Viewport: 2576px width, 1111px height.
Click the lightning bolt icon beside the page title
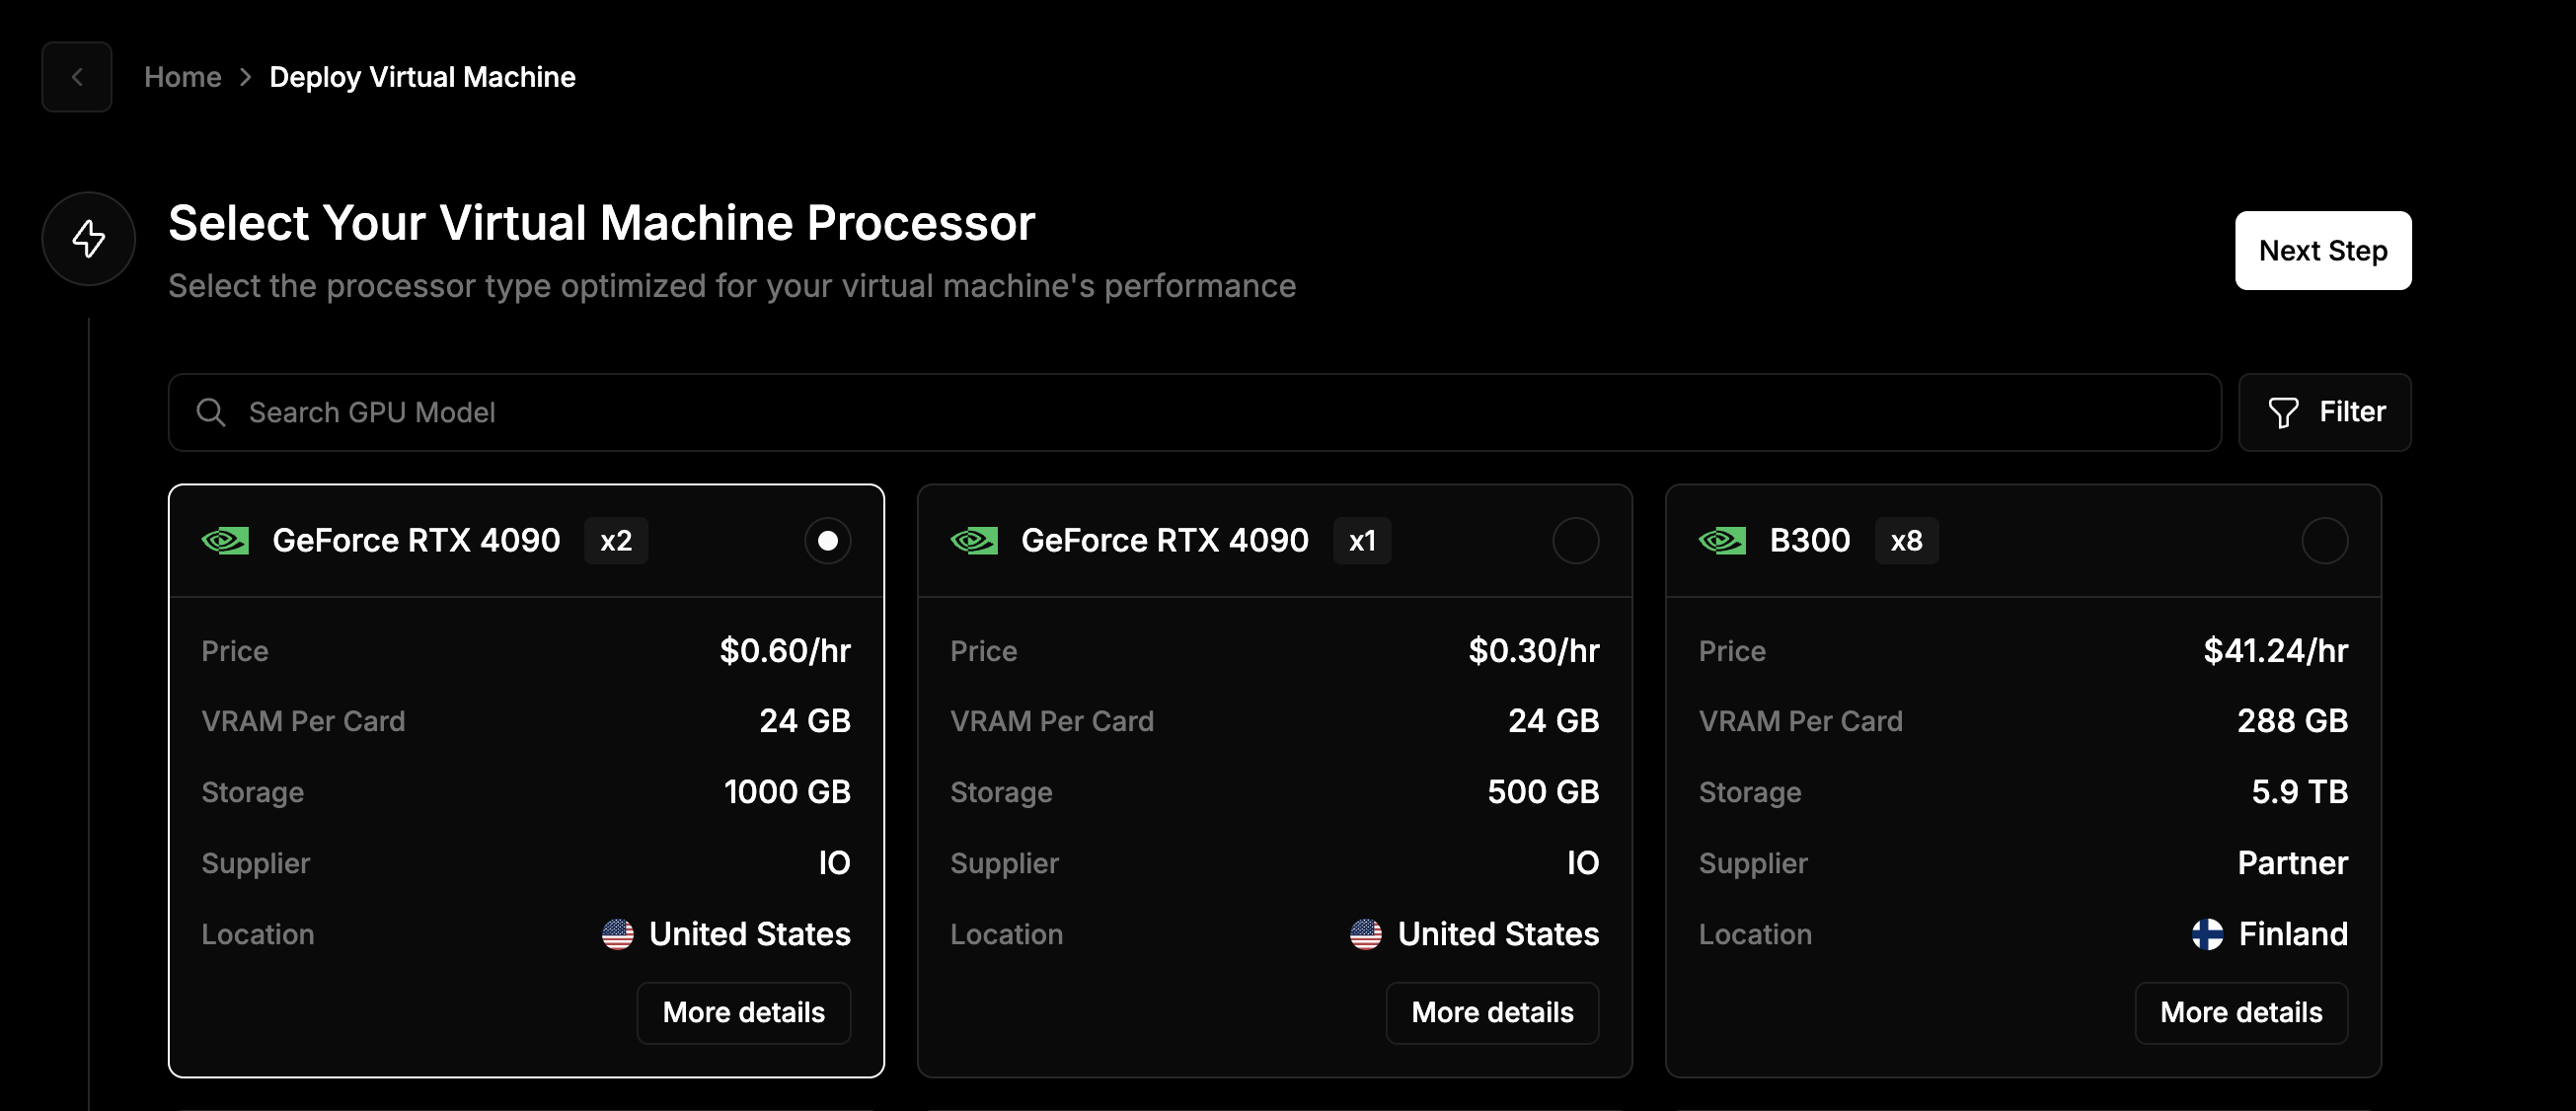tap(88, 239)
